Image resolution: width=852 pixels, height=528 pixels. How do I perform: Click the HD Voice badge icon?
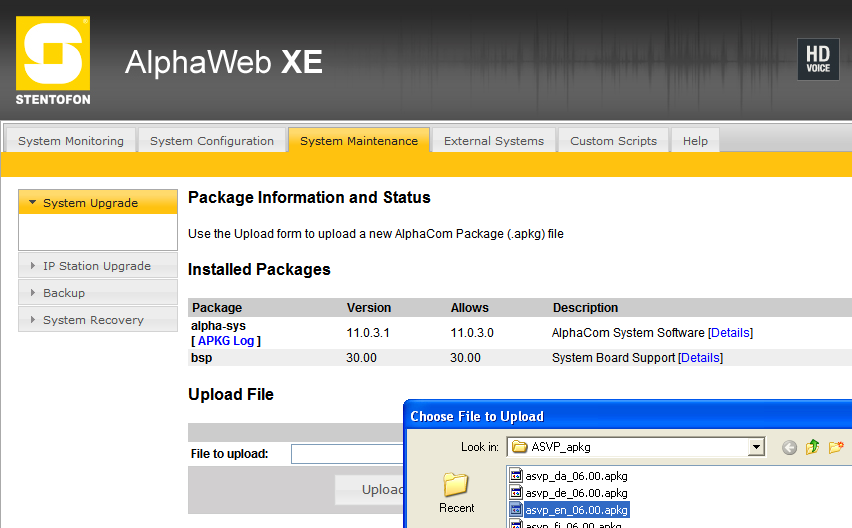click(817, 59)
